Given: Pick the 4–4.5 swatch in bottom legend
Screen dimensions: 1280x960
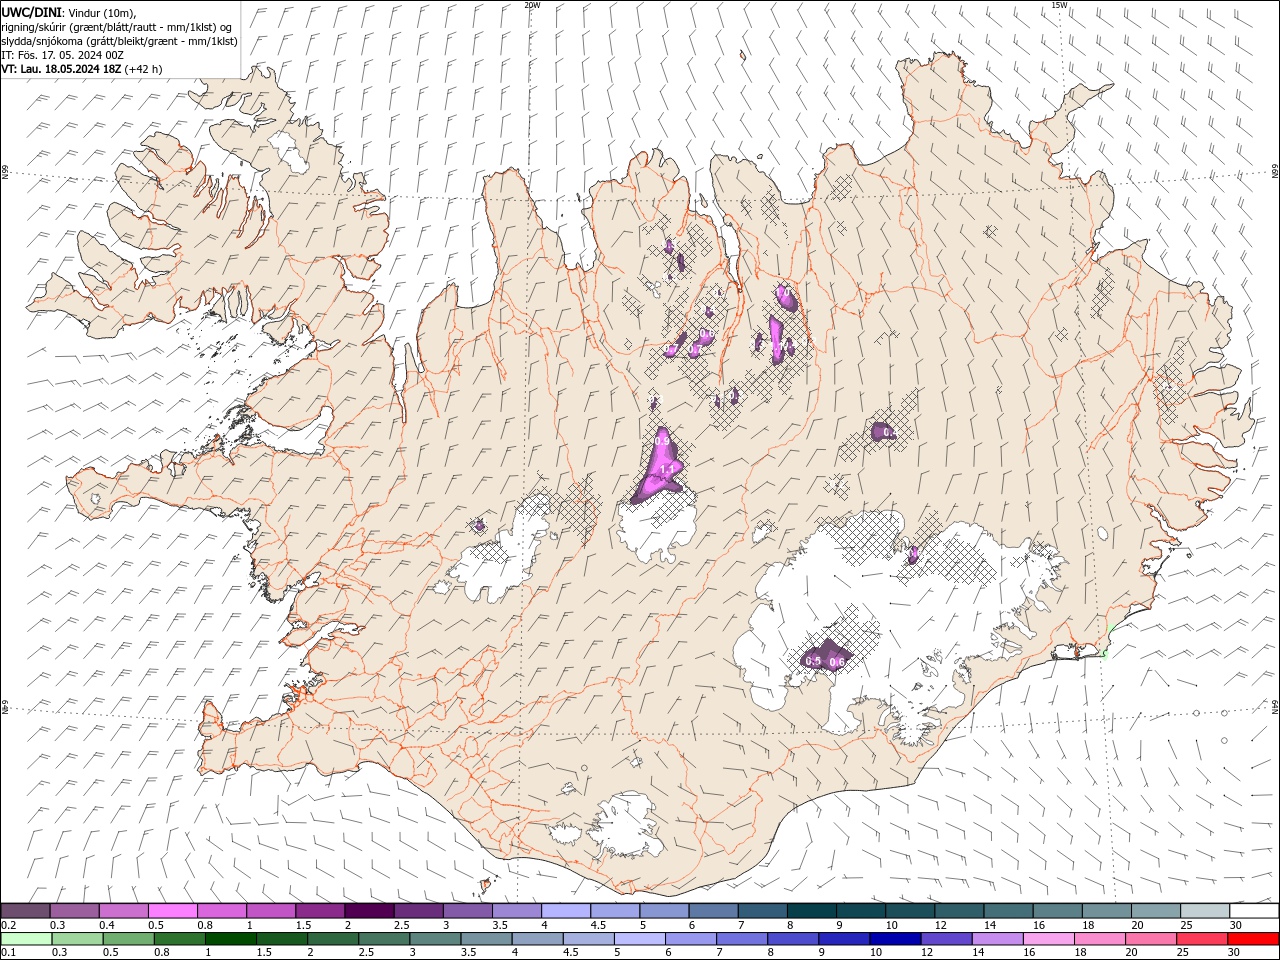Looking at the screenshot, I should click(538, 939).
